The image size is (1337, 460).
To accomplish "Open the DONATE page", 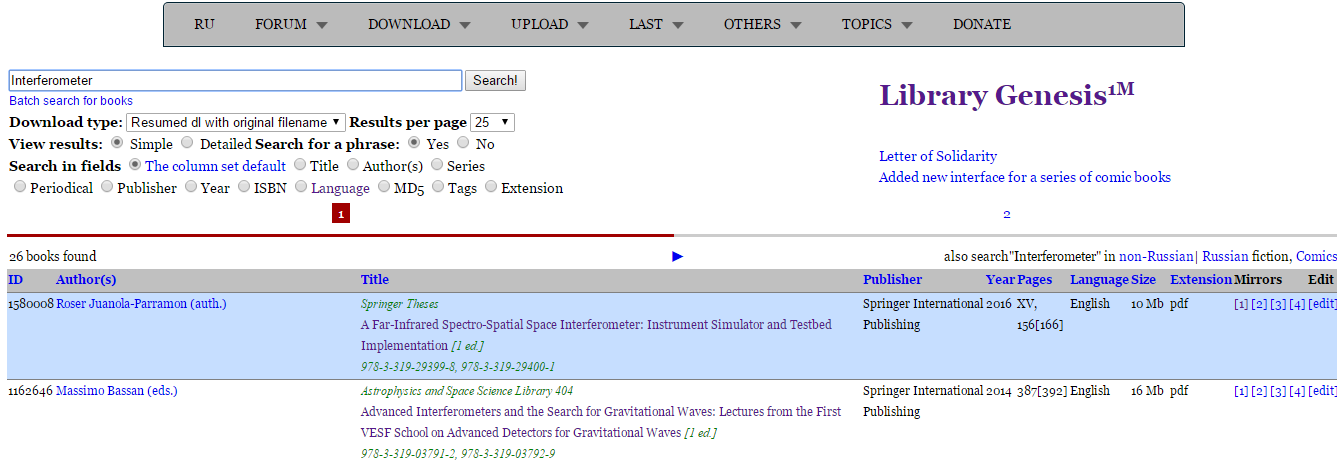I will pos(982,24).
